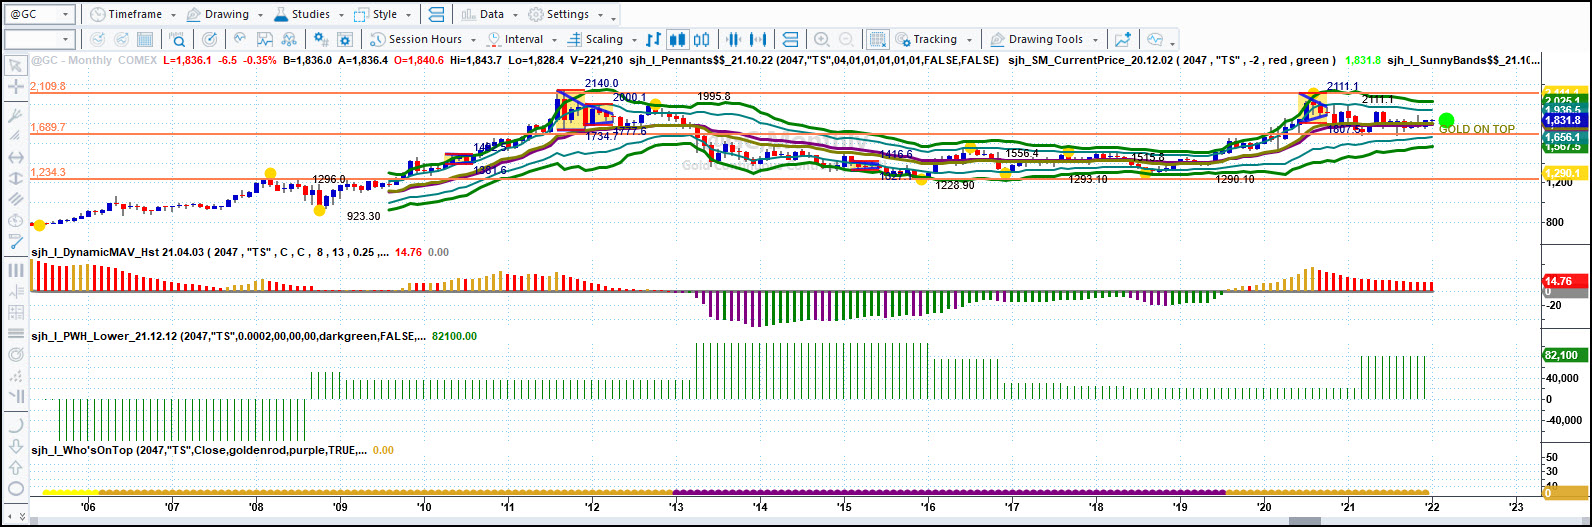Click the chat-chart bubble icon
Viewport: 1592px width, 527px height.
coord(1155,39)
